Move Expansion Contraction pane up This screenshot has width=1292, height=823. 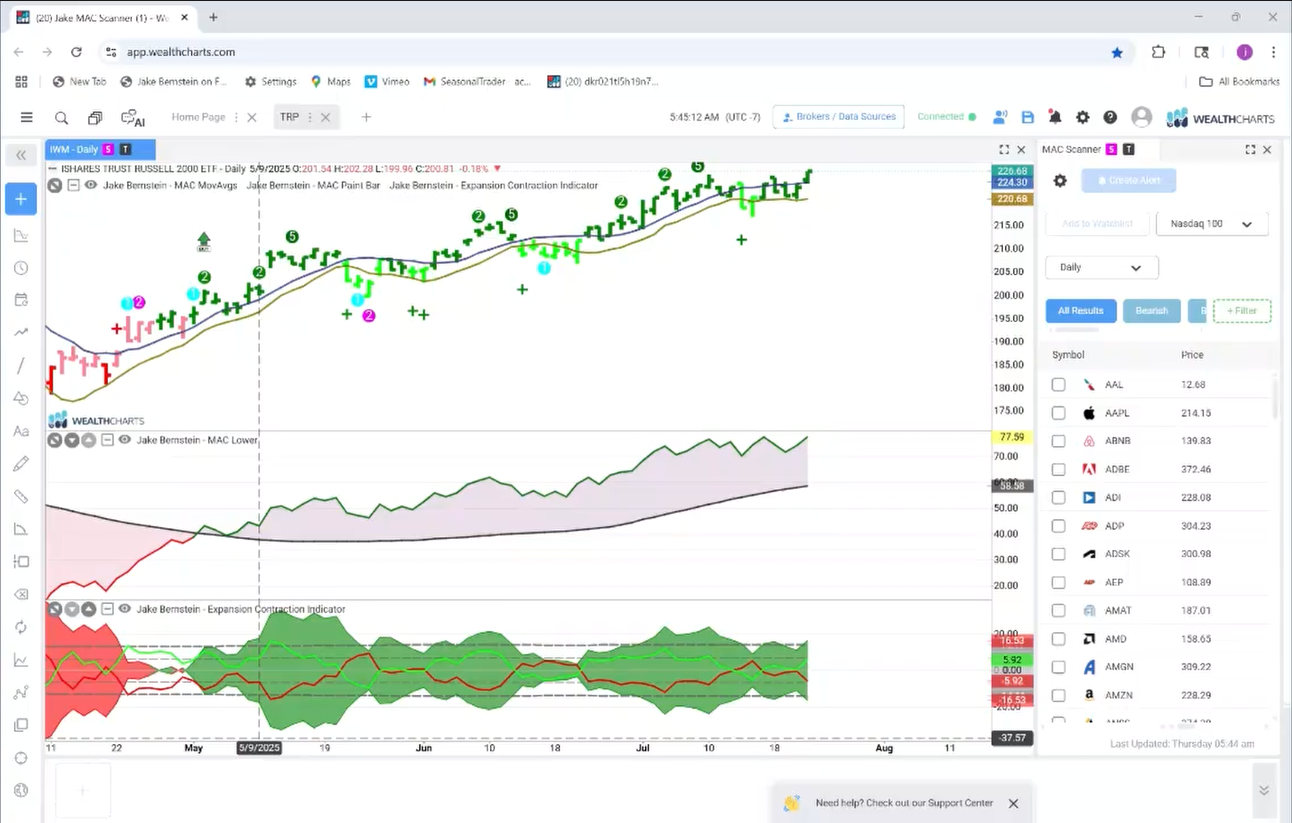point(89,608)
